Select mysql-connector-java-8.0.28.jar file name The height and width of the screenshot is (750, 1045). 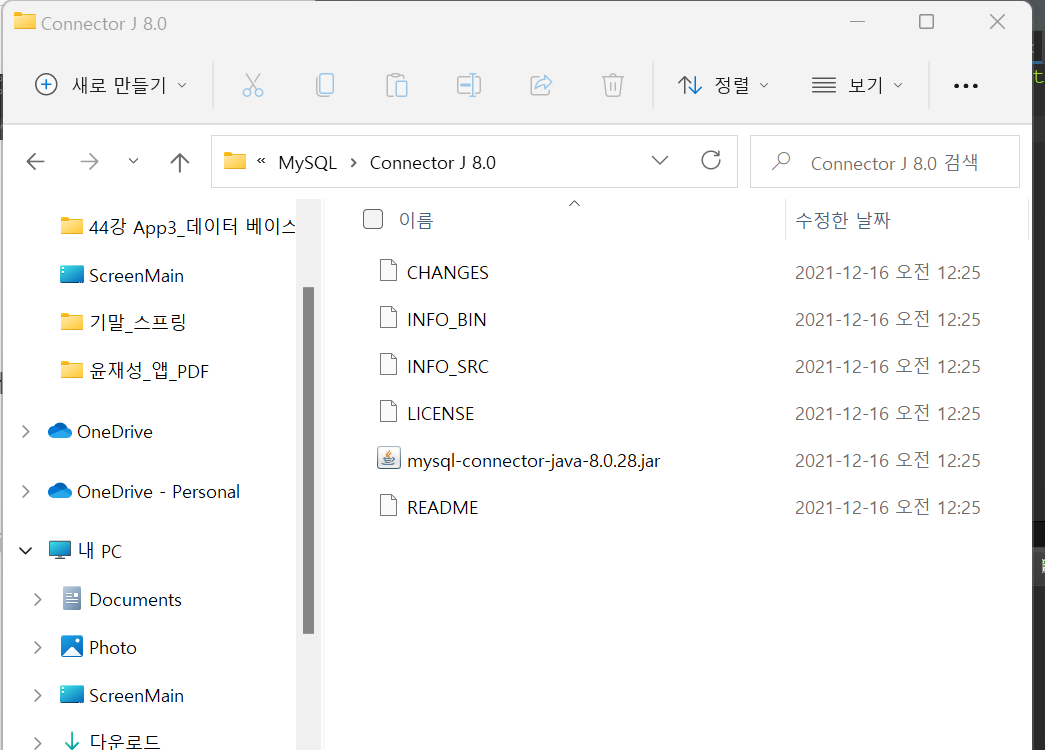(533, 461)
